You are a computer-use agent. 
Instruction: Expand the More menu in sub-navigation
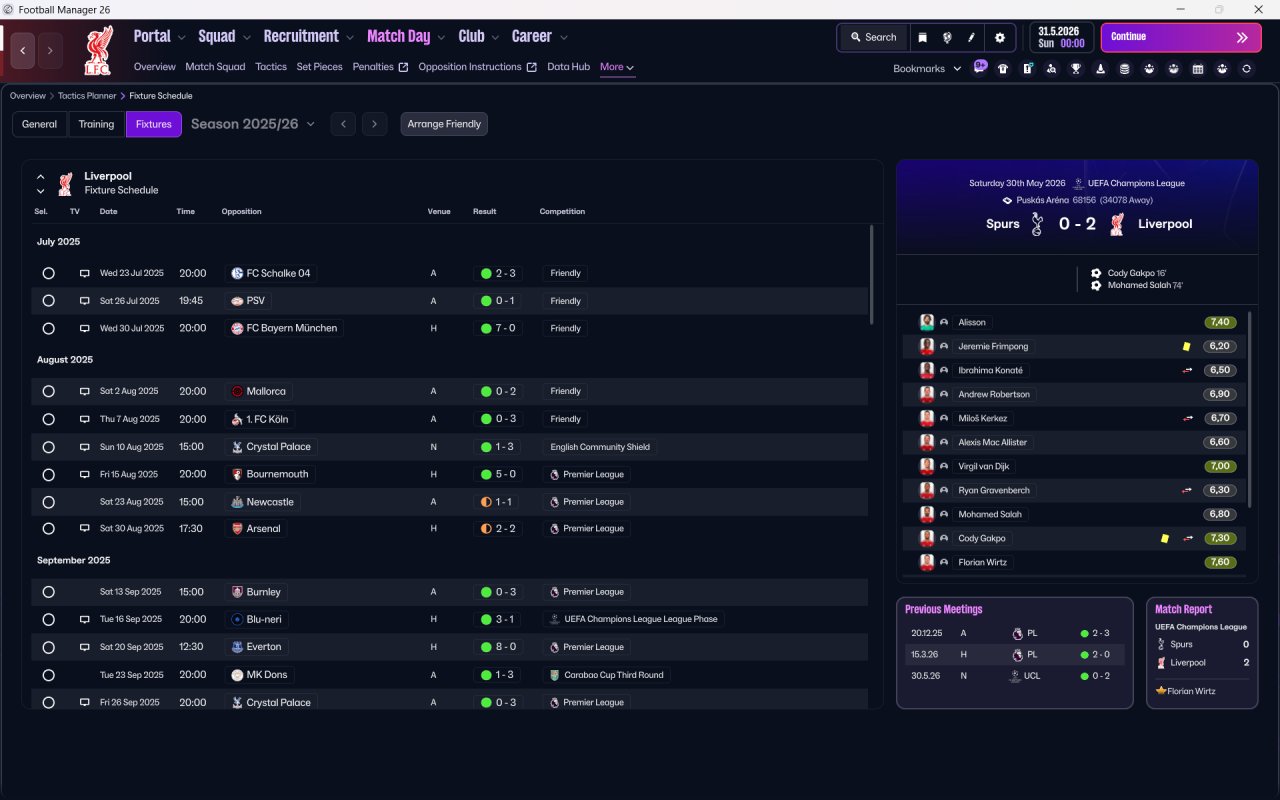click(x=617, y=67)
